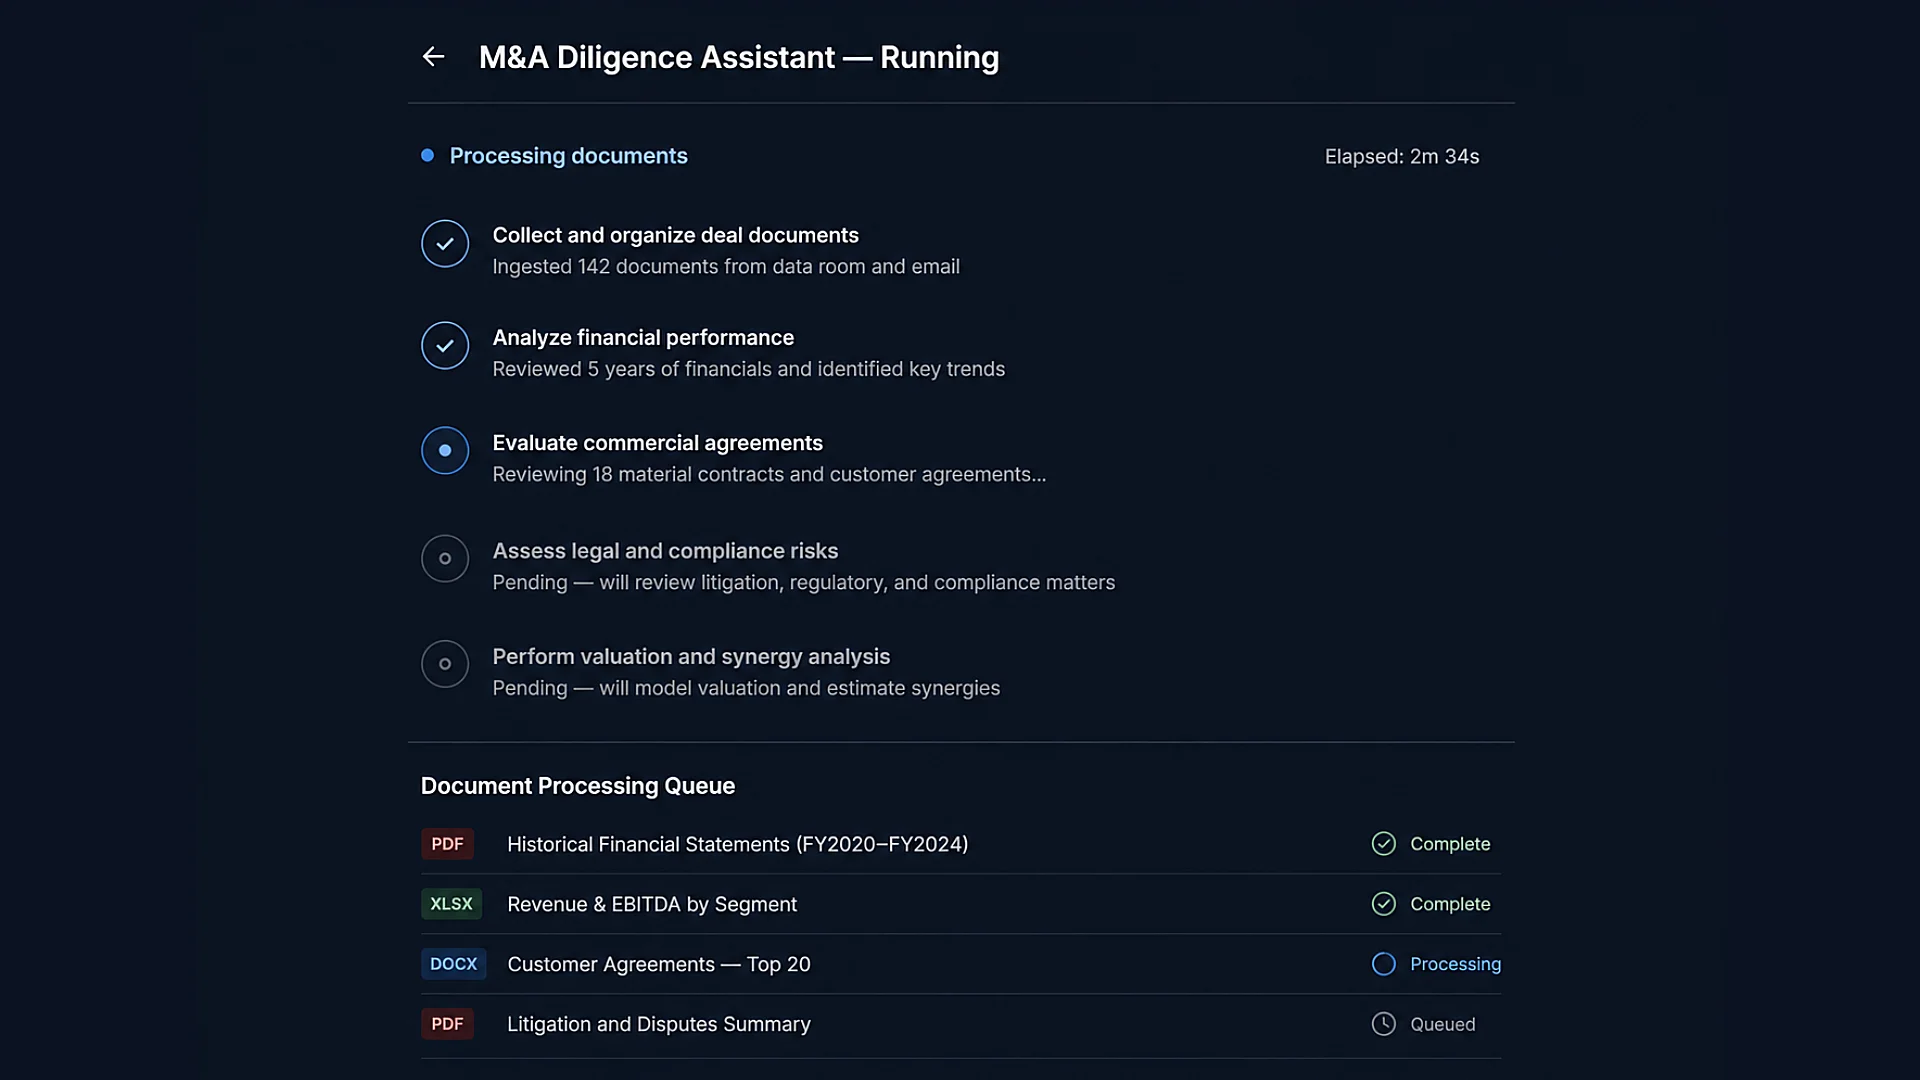
Task: Click pending litigation and regulatory review description
Action: pyautogui.click(x=804, y=583)
